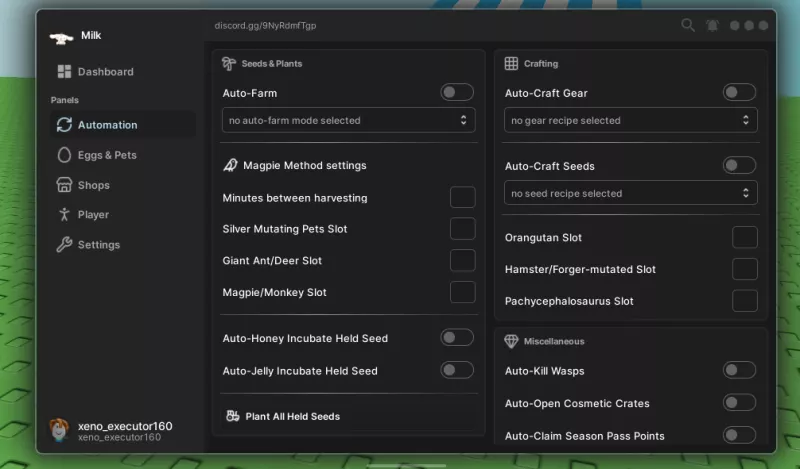Click the Crafting grid icon
Image resolution: width=800 pixels, height=469 pixels.
point(511,63)
